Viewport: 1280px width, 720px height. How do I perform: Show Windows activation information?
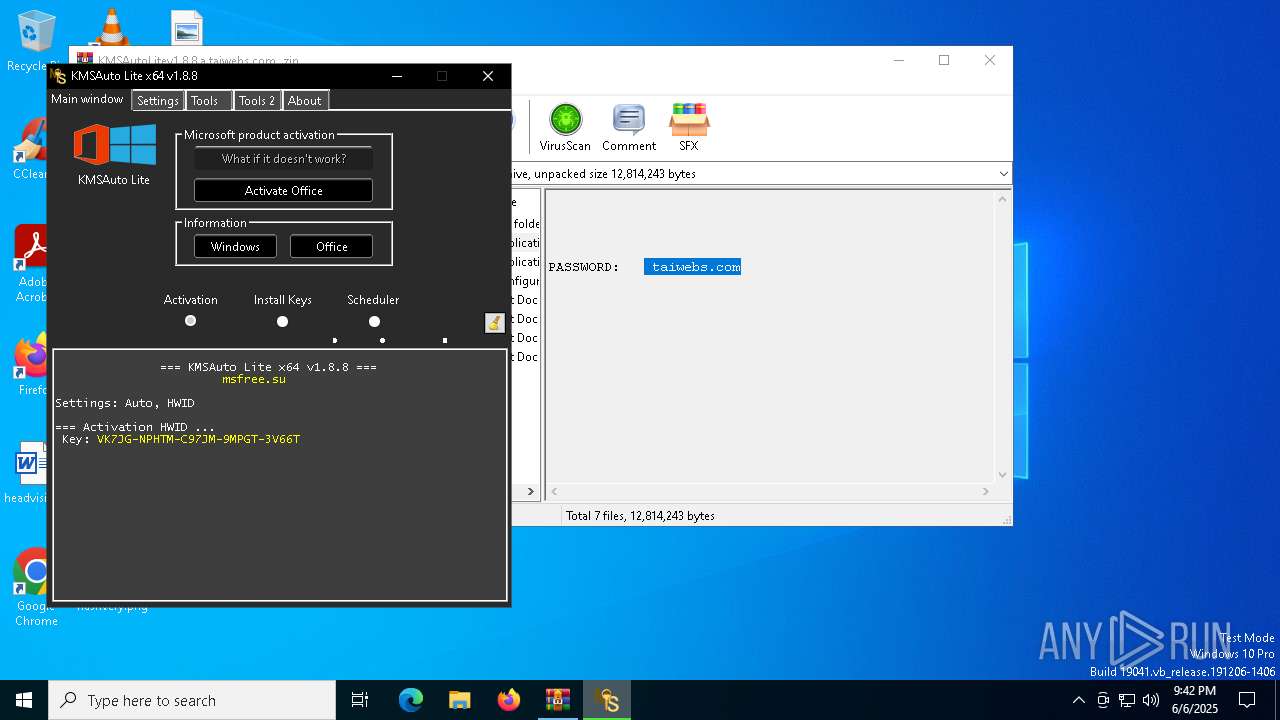point(235,246)
